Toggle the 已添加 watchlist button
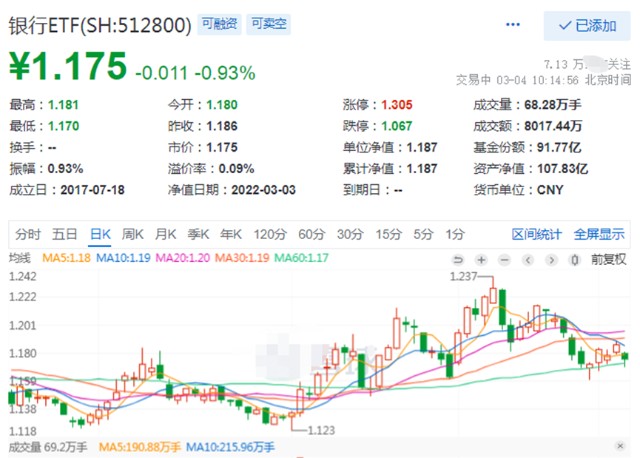 tap(587, 25)
